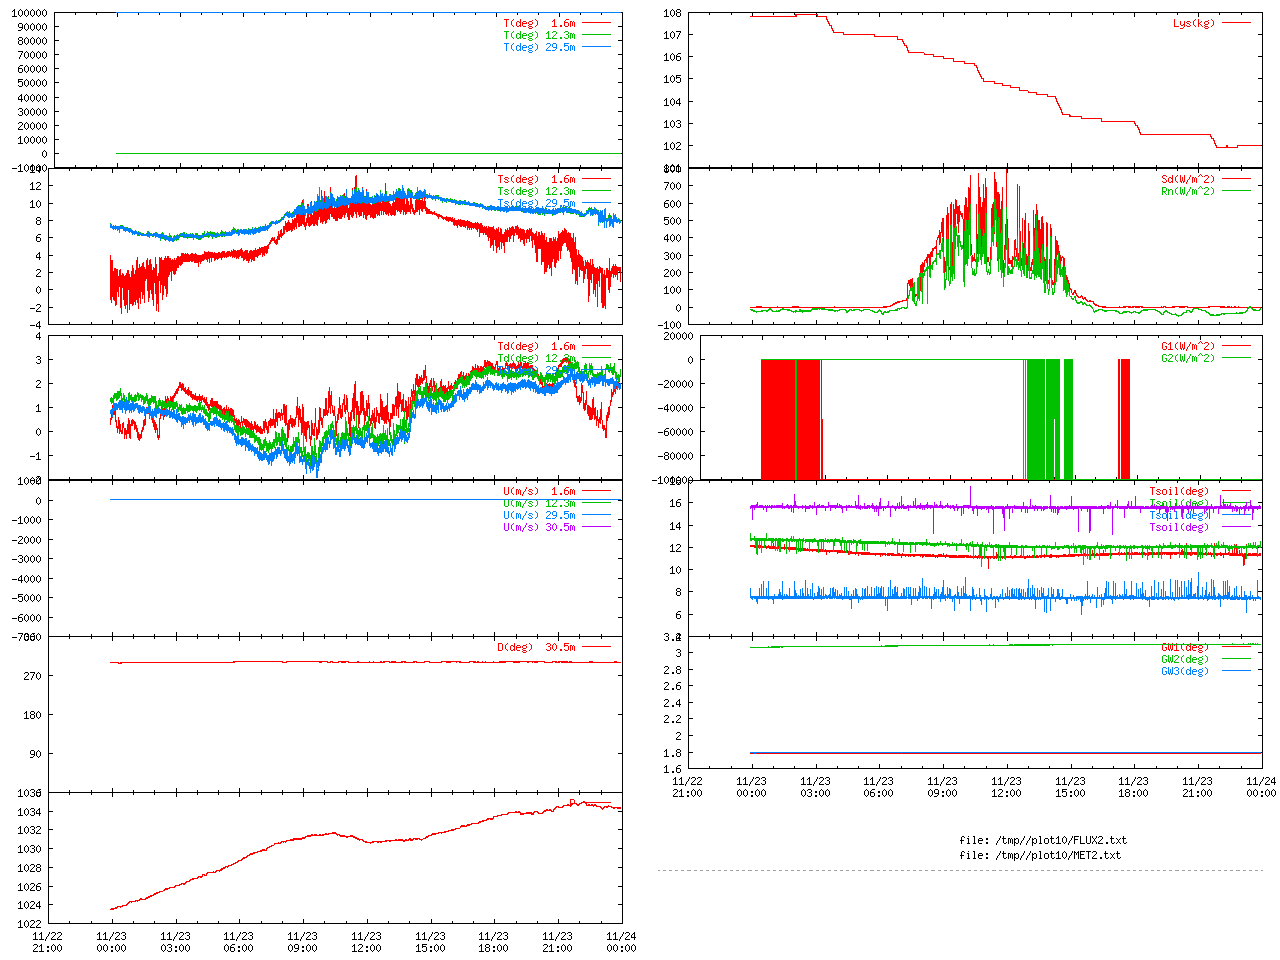
Task: Click the T(deg) 1.6m legend entry
Action: [x=539, y=23]
